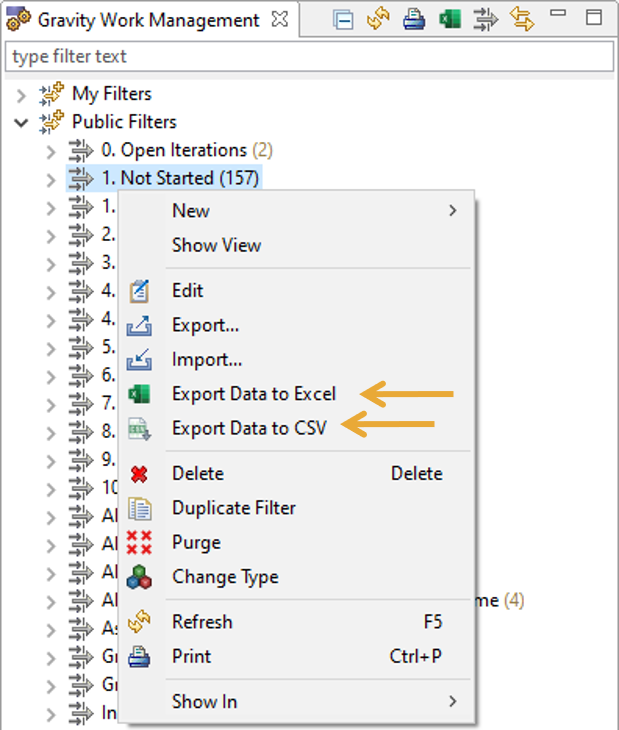
Task: Click Duplicate Filter menu entry
Action: pyautogui.click(x=233, y=508)
